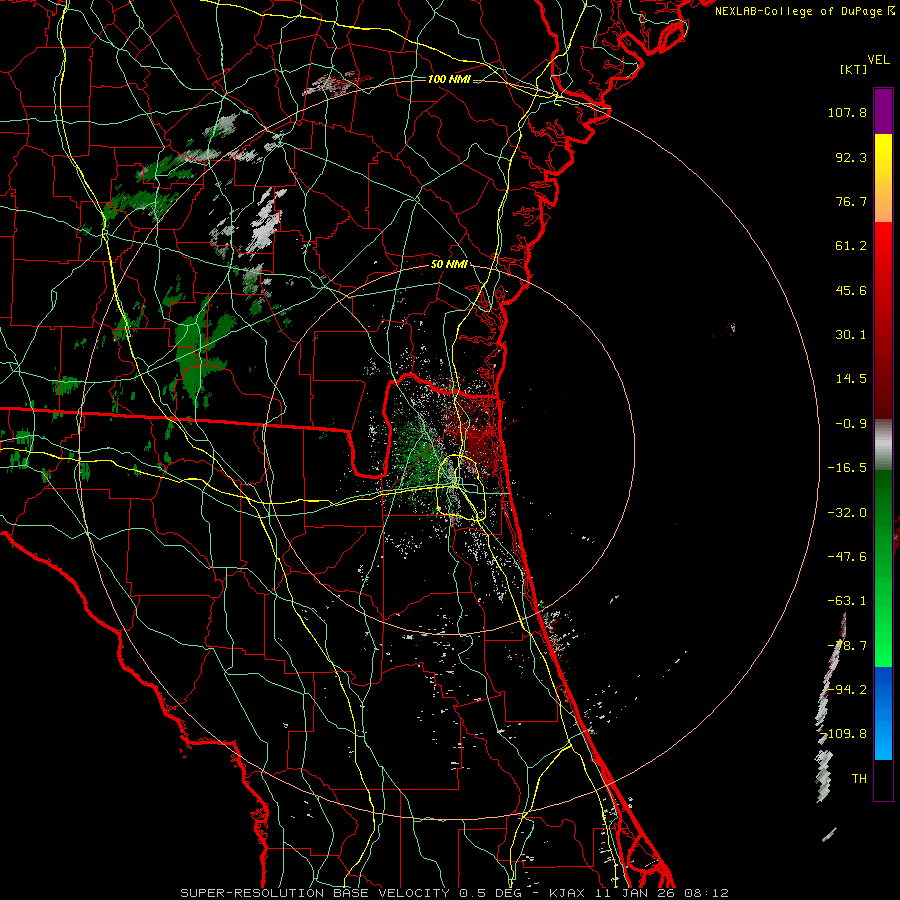Click the -16.5 value on velocity scale

pyautogui.click(x=847, y=468)
